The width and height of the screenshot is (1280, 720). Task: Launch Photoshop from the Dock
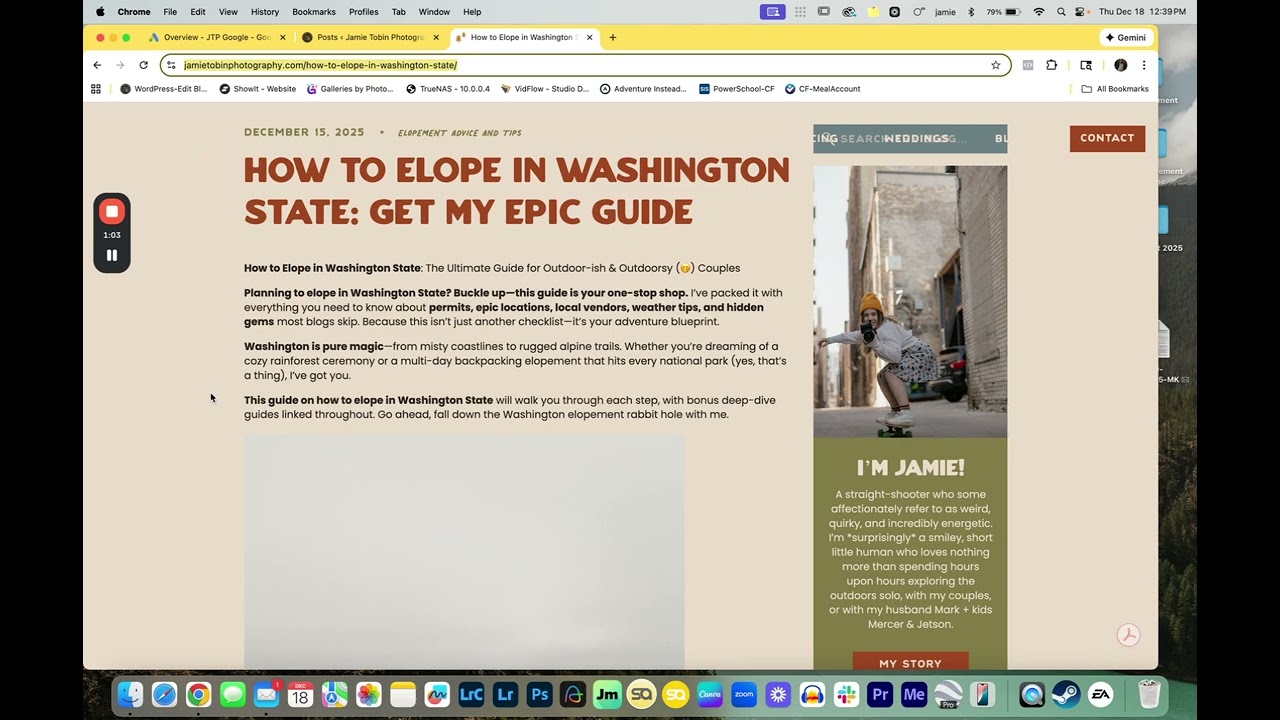[539, 694]
